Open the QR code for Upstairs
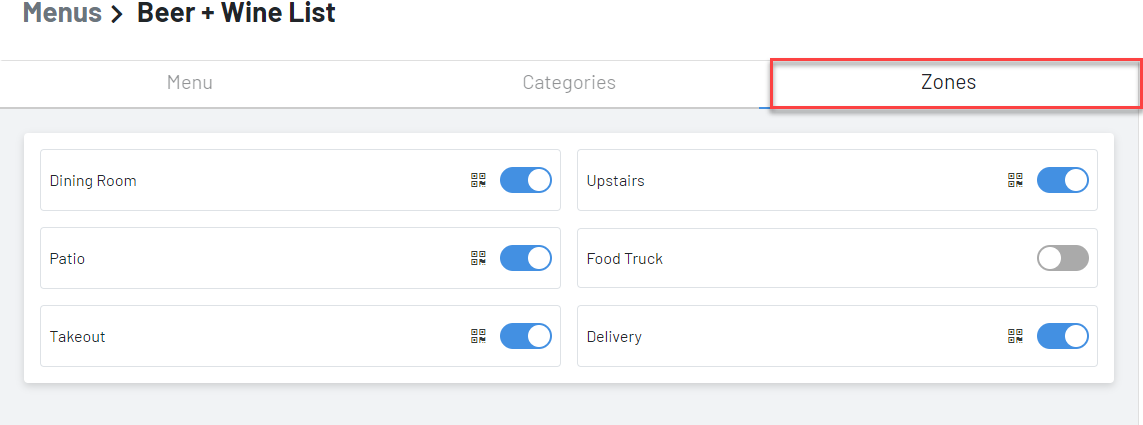The image size is (1143, 425). tap(1015, 180)
